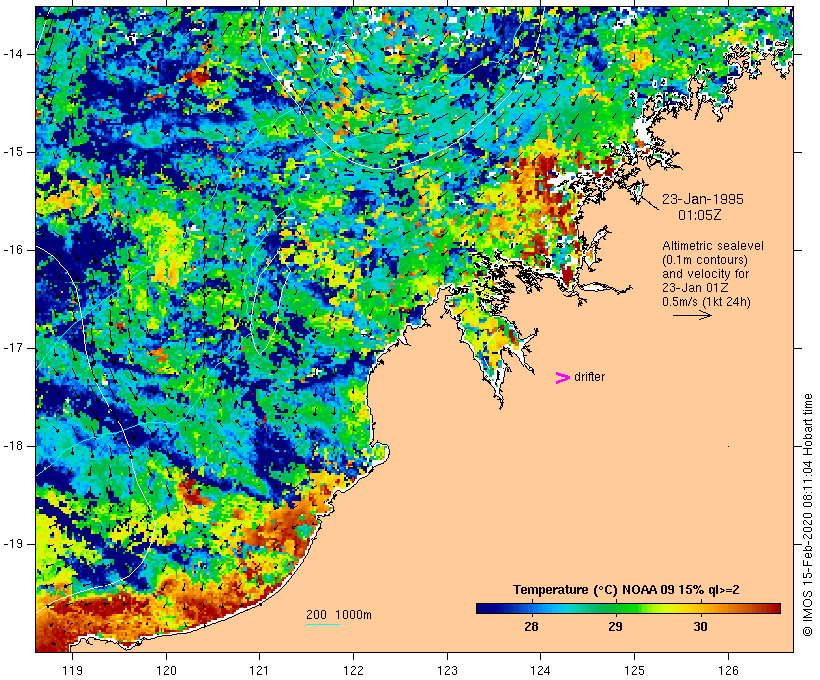Viewport: 820px width, 680px height.
Task: Click the colorbar tick label 28
Action: coord(531,627)
